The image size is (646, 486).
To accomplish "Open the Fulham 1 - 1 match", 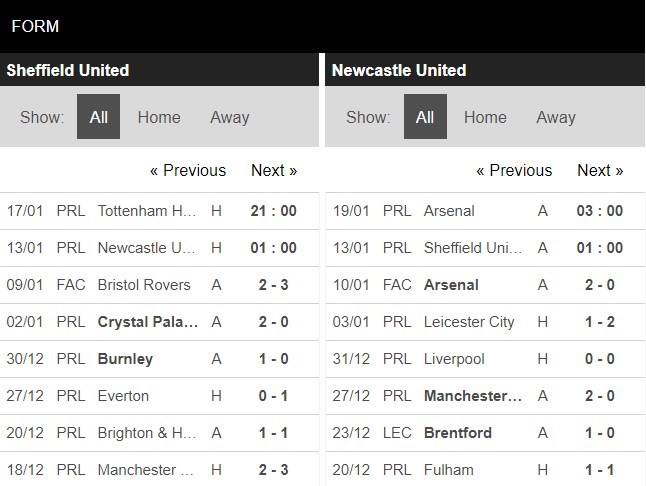I will pos(485,469).
